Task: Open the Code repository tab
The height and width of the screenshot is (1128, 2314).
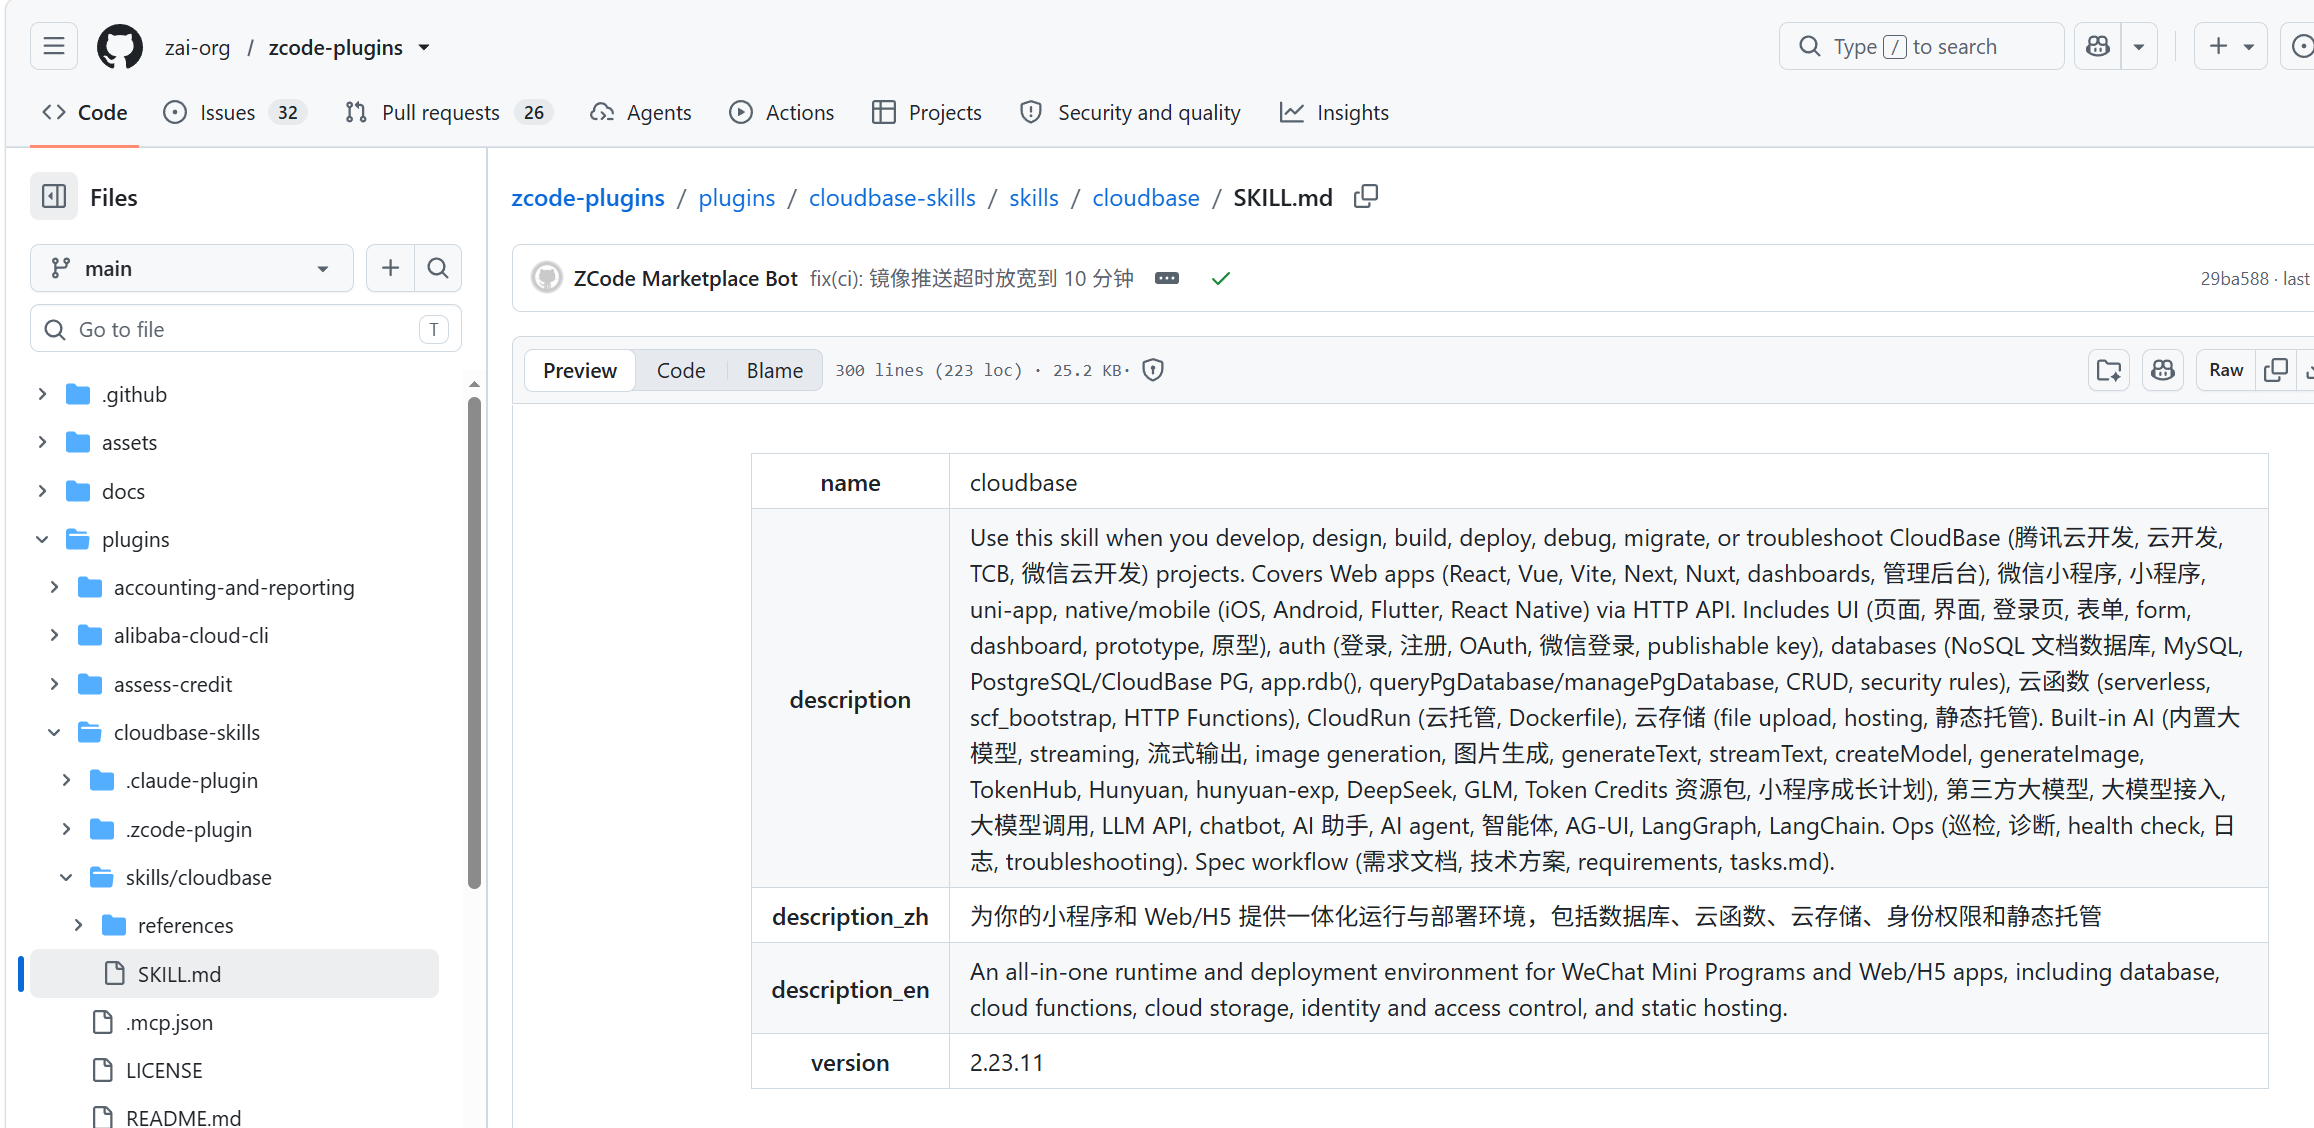Action: point(85,112)
